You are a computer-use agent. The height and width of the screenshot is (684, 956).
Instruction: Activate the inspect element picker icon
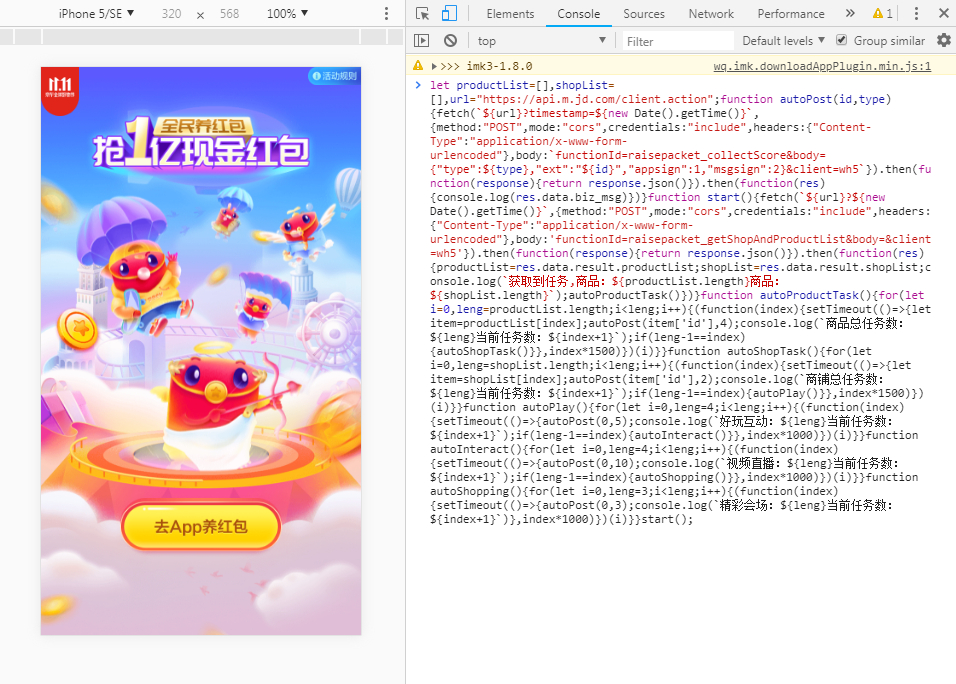(422, 13)
